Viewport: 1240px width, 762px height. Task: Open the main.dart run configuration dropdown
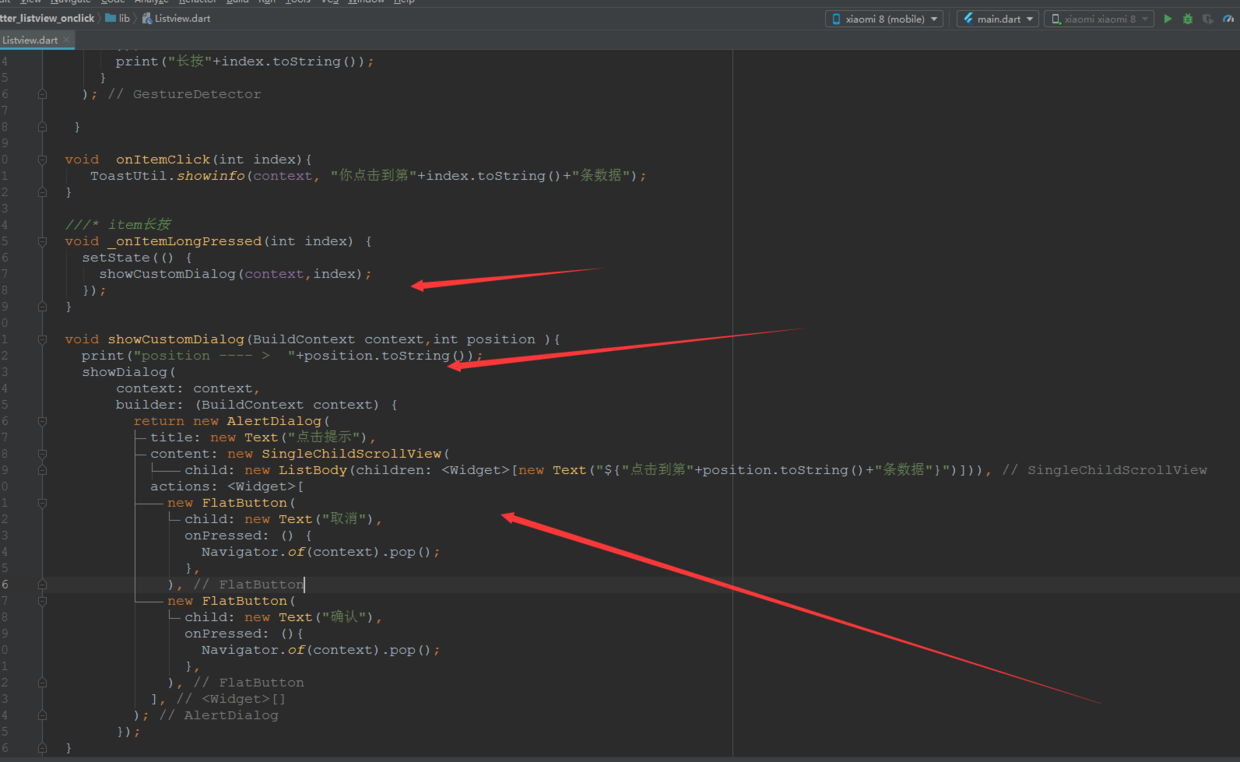[997, 19]
